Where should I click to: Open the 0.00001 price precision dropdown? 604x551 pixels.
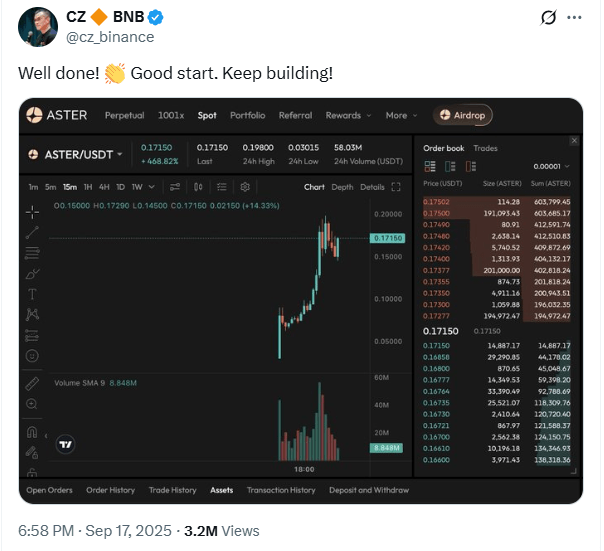[x=551, y=167]
